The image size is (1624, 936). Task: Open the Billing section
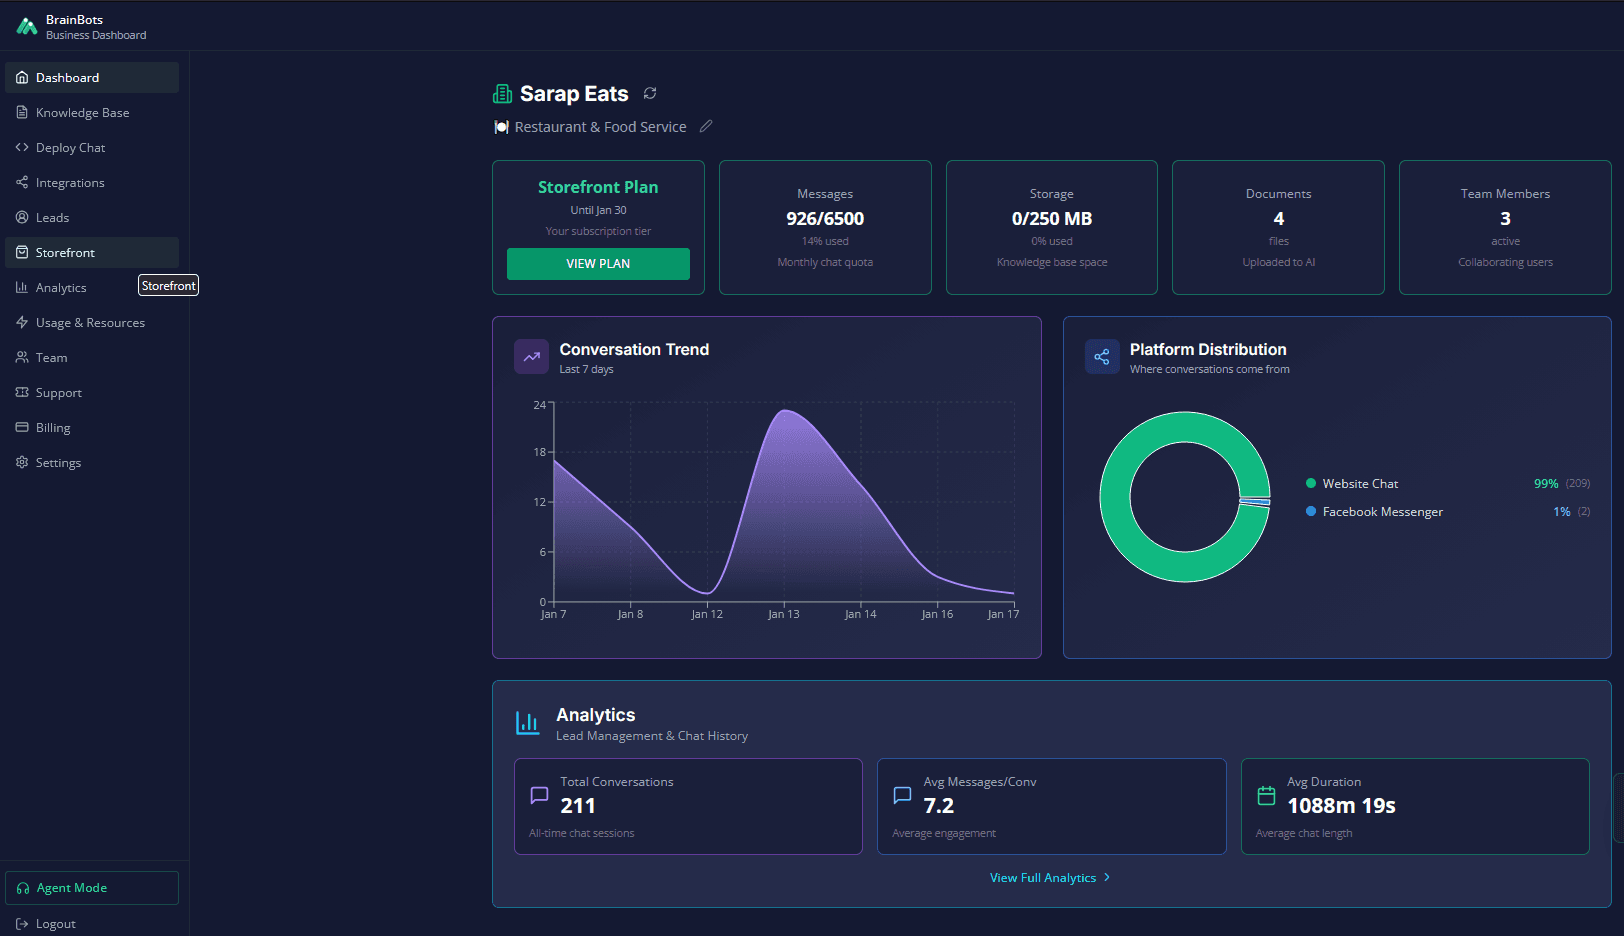coord(52,427)
